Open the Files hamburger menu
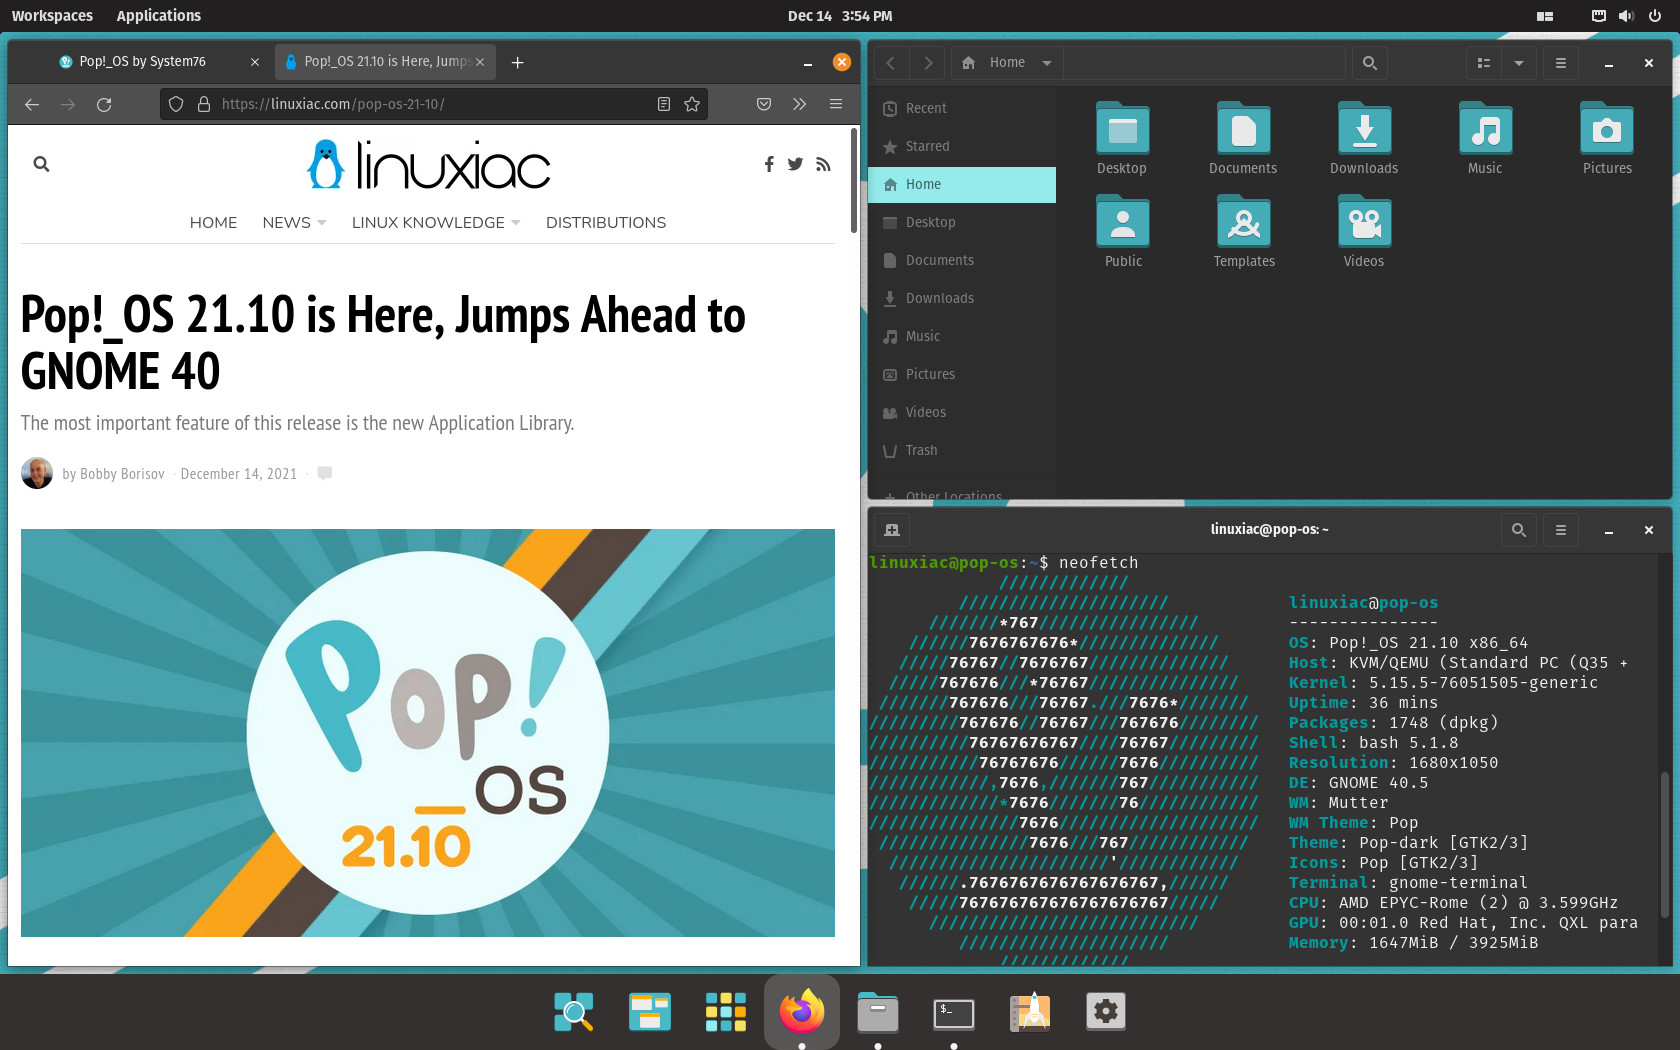The width and height of the screenshot is (1680, 1050). [x=1560, y=63]
